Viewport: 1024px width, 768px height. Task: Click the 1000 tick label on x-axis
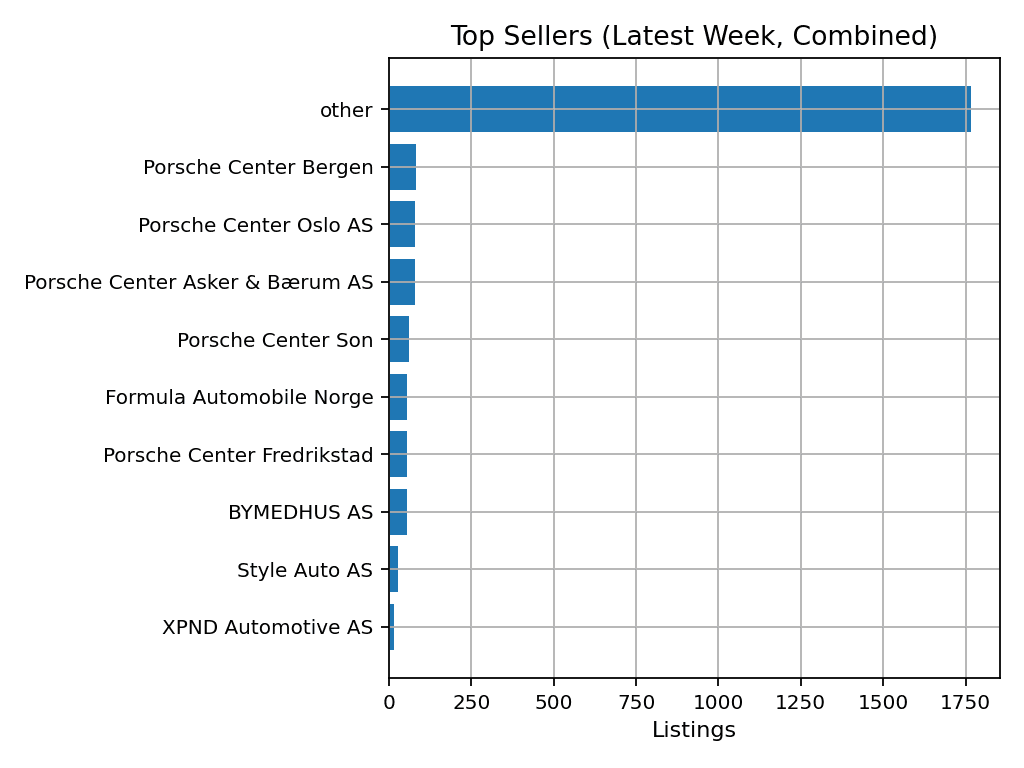(718, 702)
